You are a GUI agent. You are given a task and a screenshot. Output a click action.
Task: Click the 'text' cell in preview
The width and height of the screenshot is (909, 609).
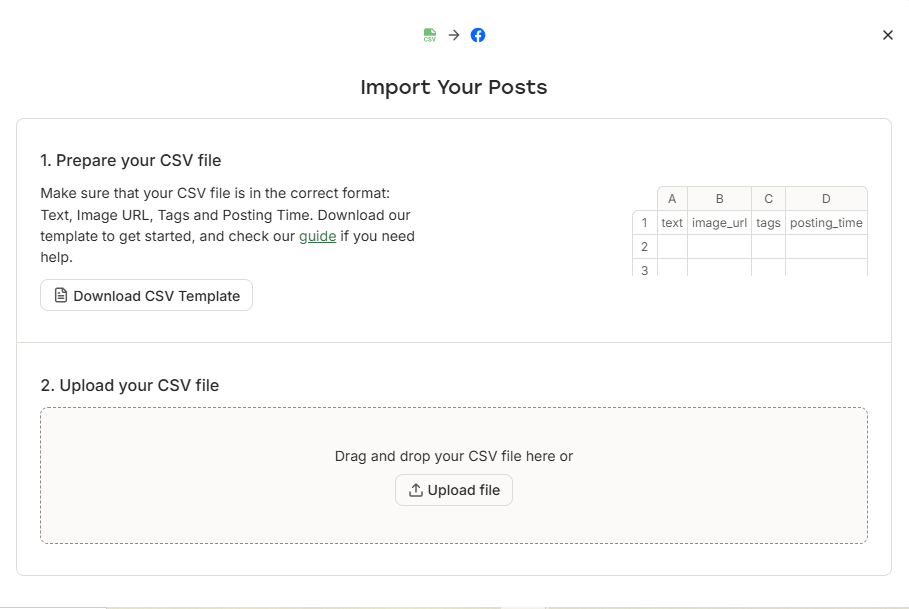(672, 223)
